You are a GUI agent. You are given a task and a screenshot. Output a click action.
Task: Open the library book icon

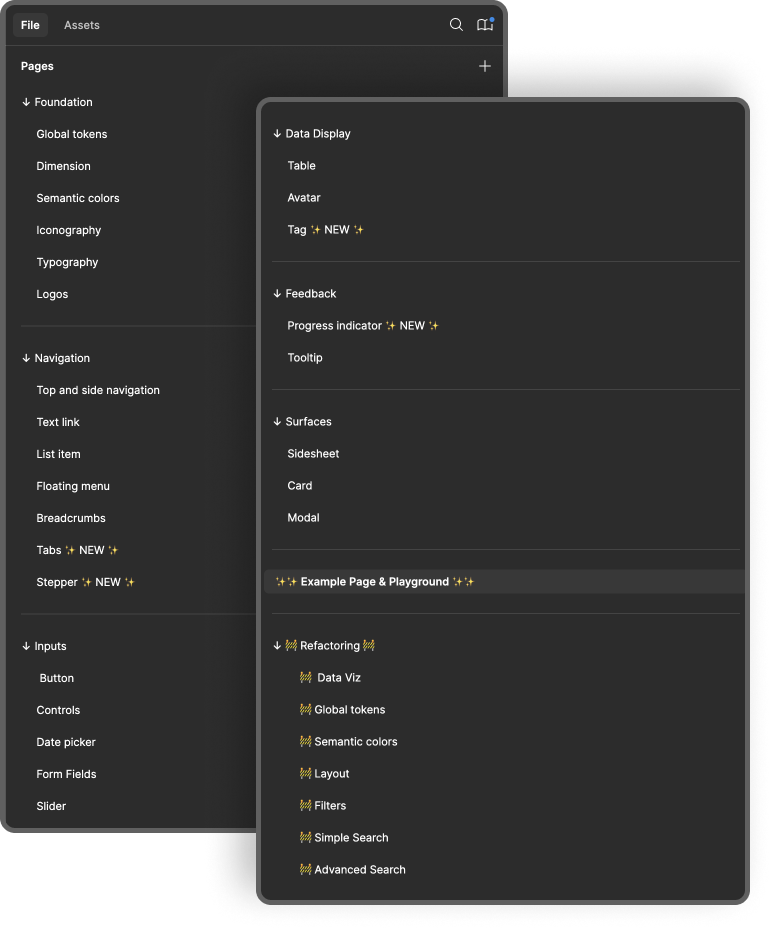[x=485, y=25]
